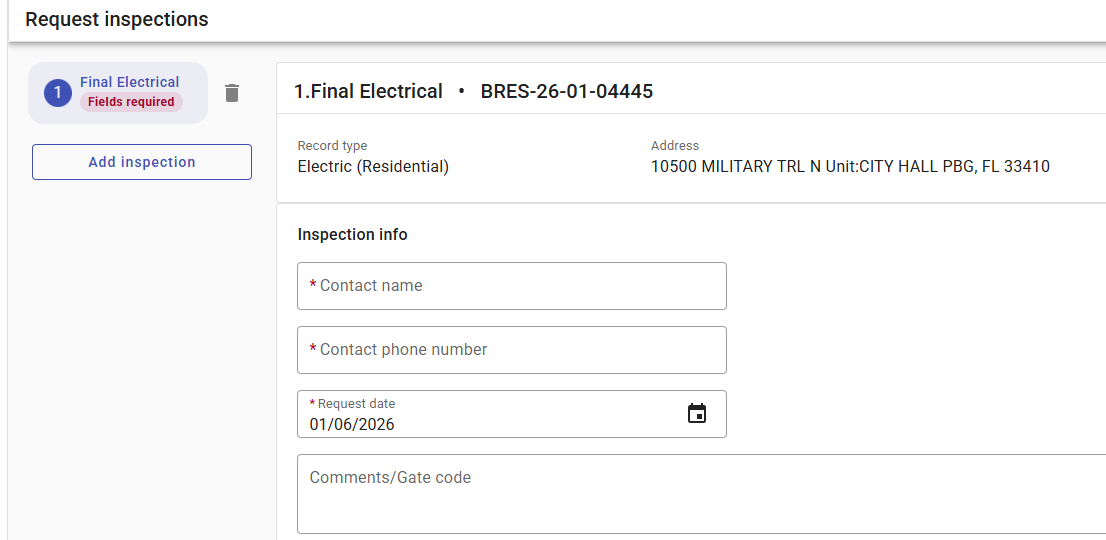
Task: Click the 01/06/2026 date value
Action: click(352, 424)
